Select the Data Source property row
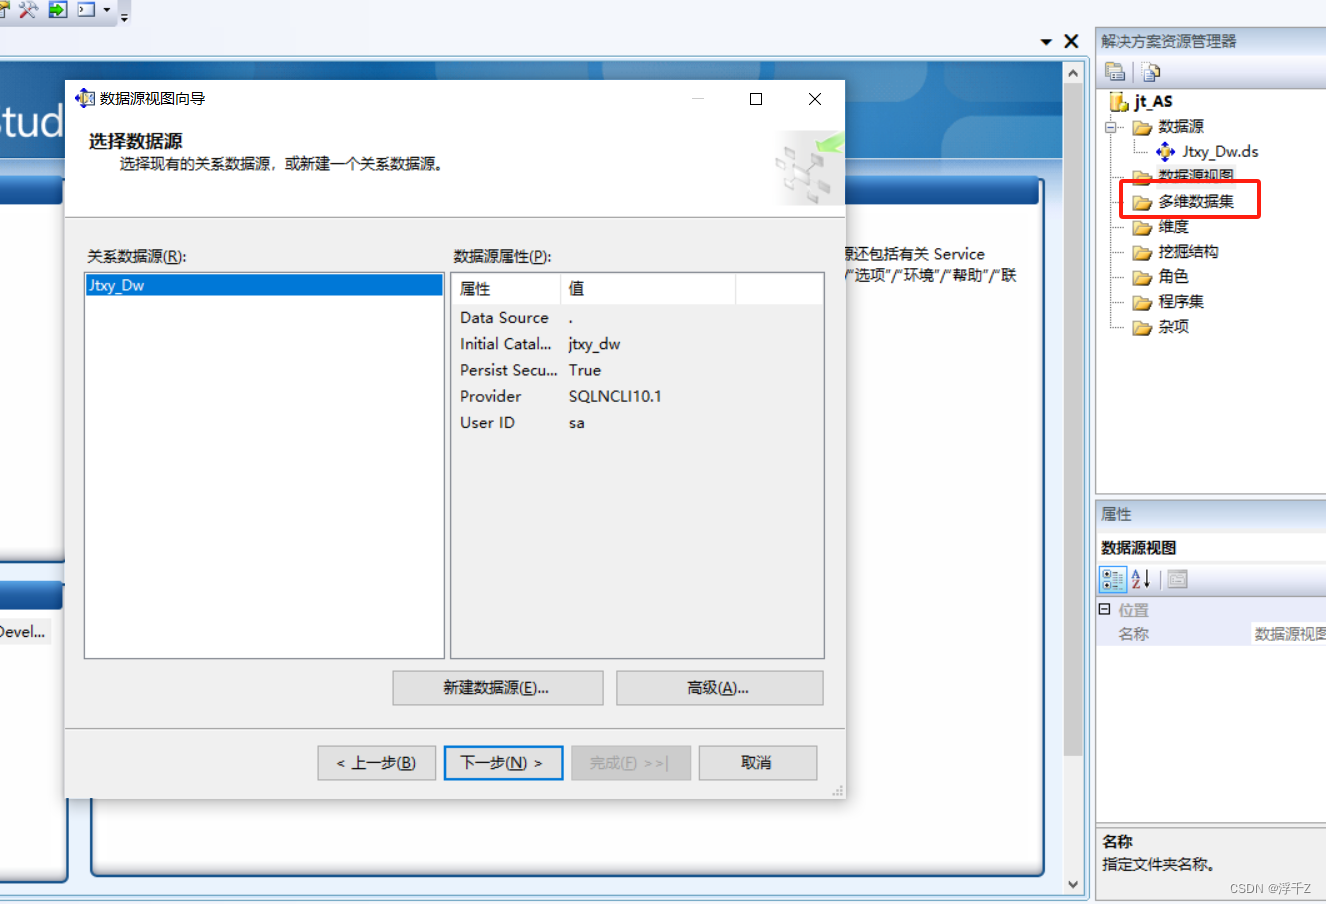The height and width of the screenshot is (904, 1326). 637,317
